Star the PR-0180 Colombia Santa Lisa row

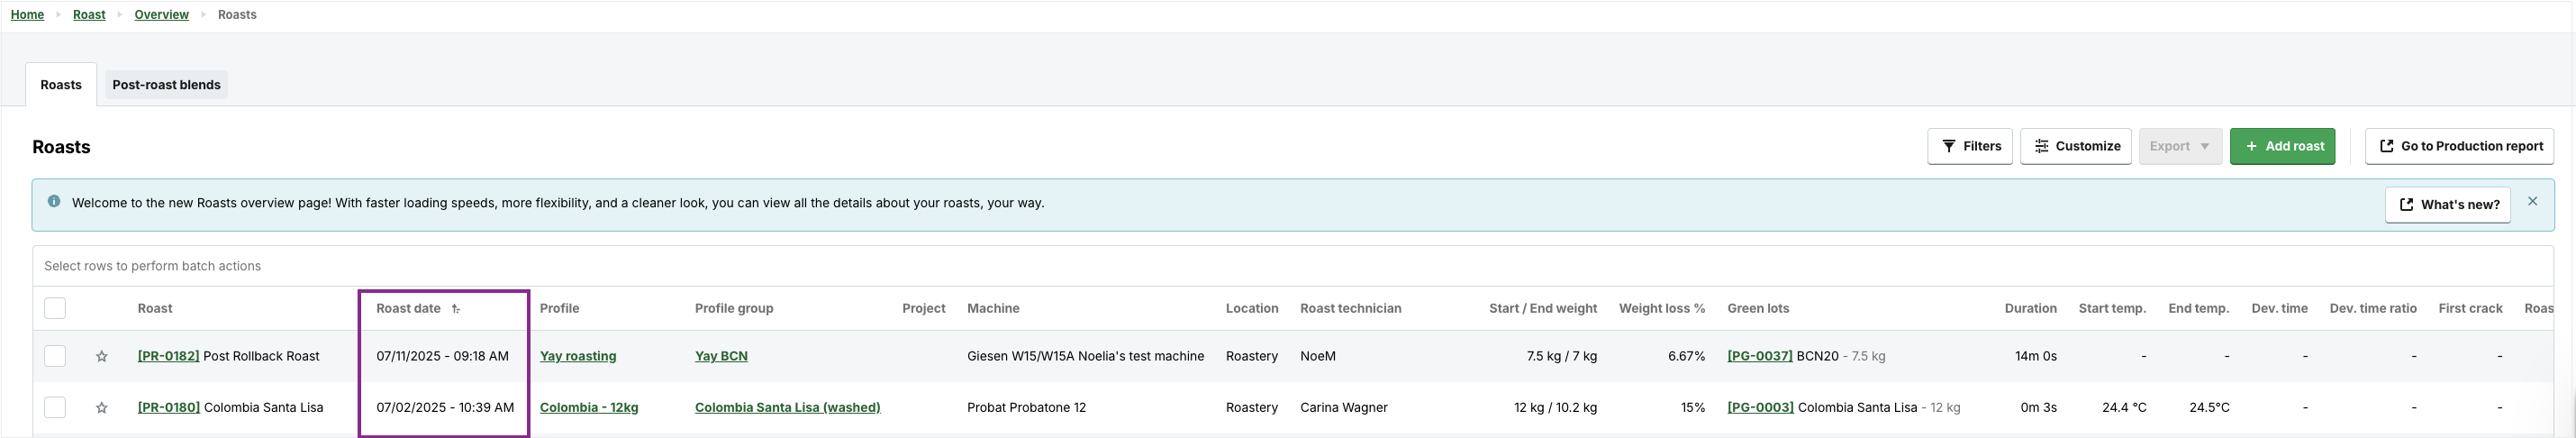(101, 408)
